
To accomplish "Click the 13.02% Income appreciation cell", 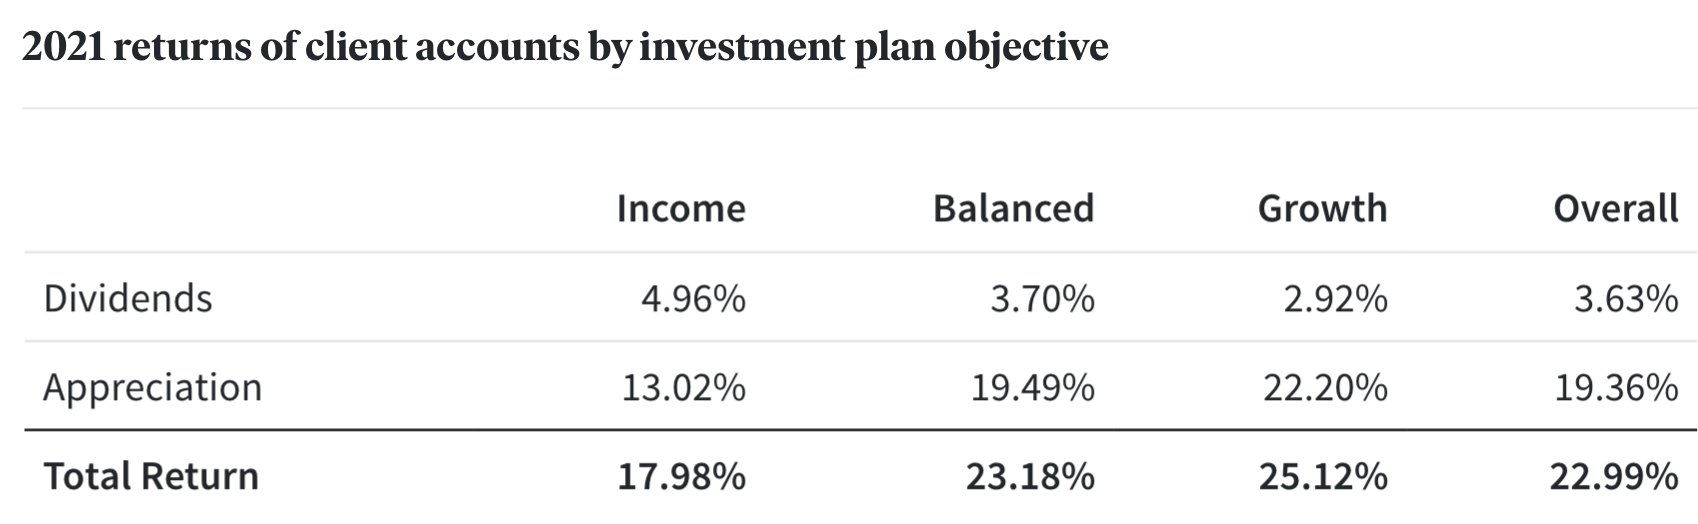I will pyautogui.click(x=683, y=387).
